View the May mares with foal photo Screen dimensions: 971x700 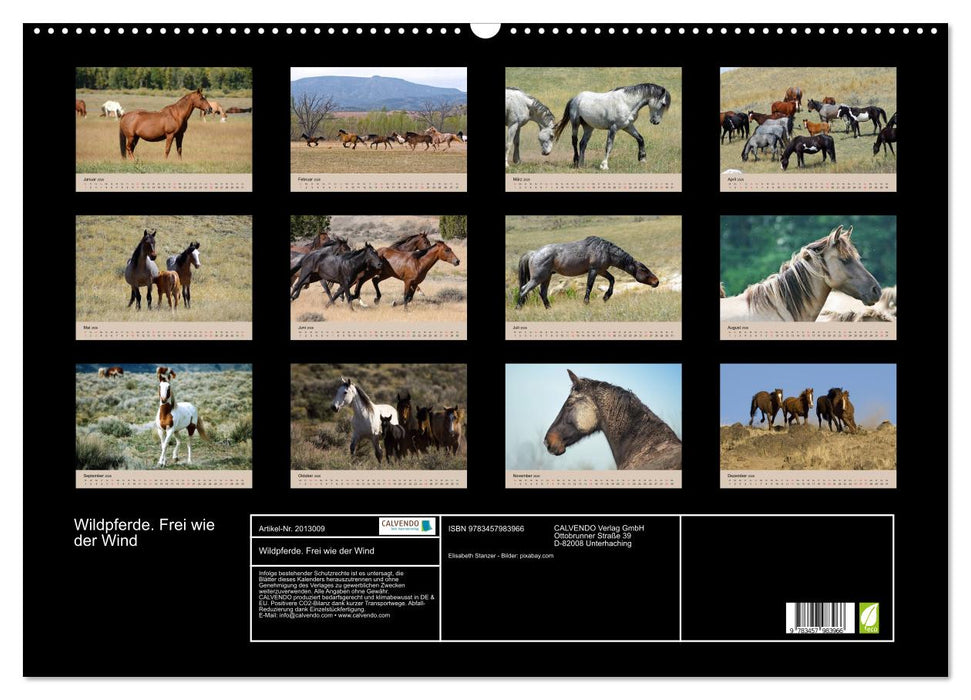click(x=164, y=269)
